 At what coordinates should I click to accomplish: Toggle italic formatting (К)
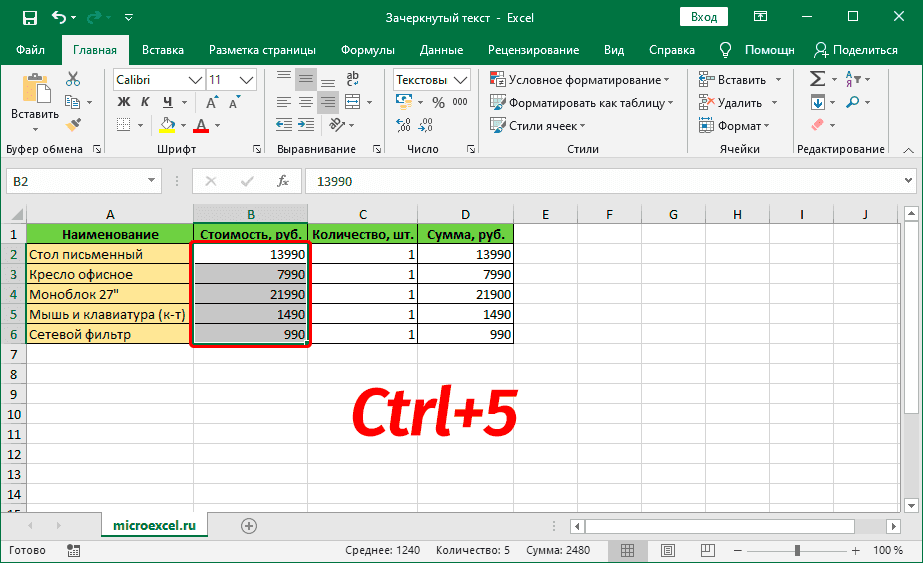146,102
